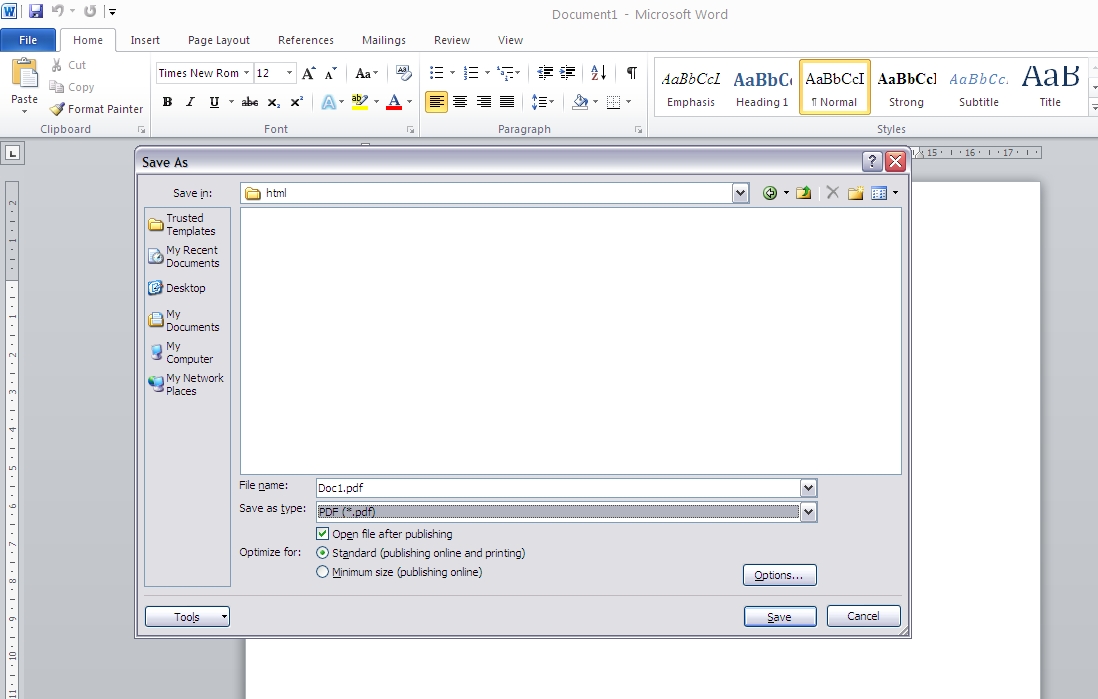Click the Cancel button in dialog
Image resolution: width=1098 pixels, height=699 pixels.
(863, 616)
